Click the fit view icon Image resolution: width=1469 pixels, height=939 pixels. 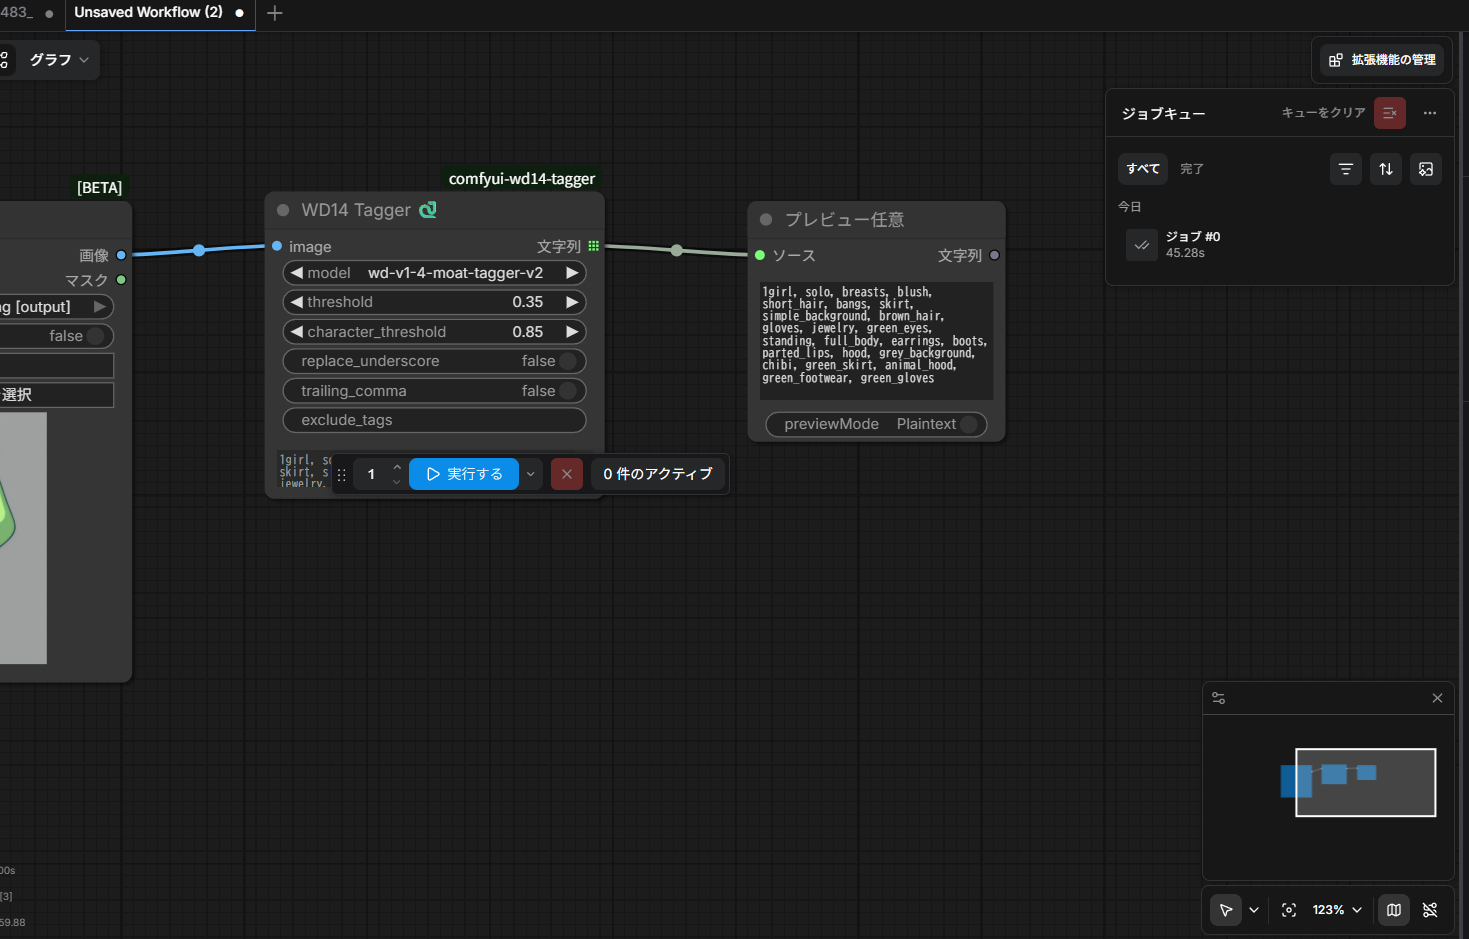click(1289, 910)
